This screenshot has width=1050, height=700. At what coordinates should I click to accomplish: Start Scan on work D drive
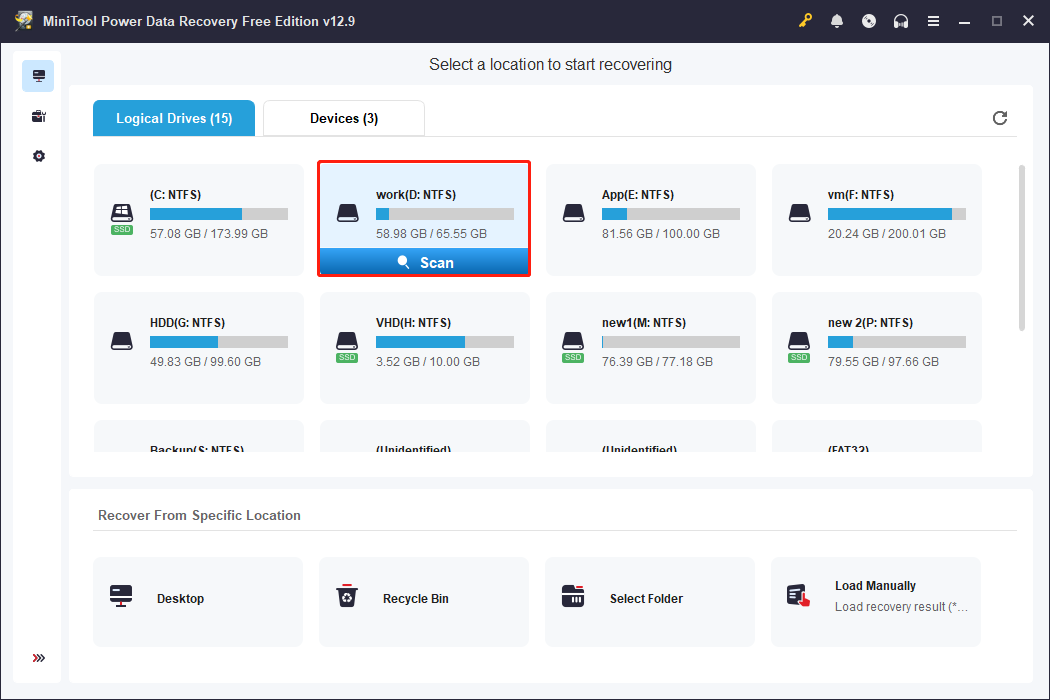click(x=424, y=262)
